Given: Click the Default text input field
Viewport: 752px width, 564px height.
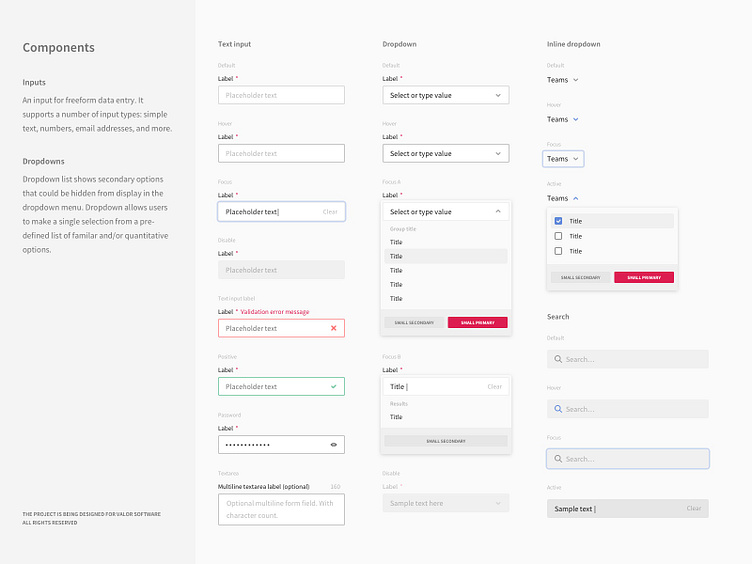Looking at the screenshot, I should pyautogui.click(x=281, y=95).
